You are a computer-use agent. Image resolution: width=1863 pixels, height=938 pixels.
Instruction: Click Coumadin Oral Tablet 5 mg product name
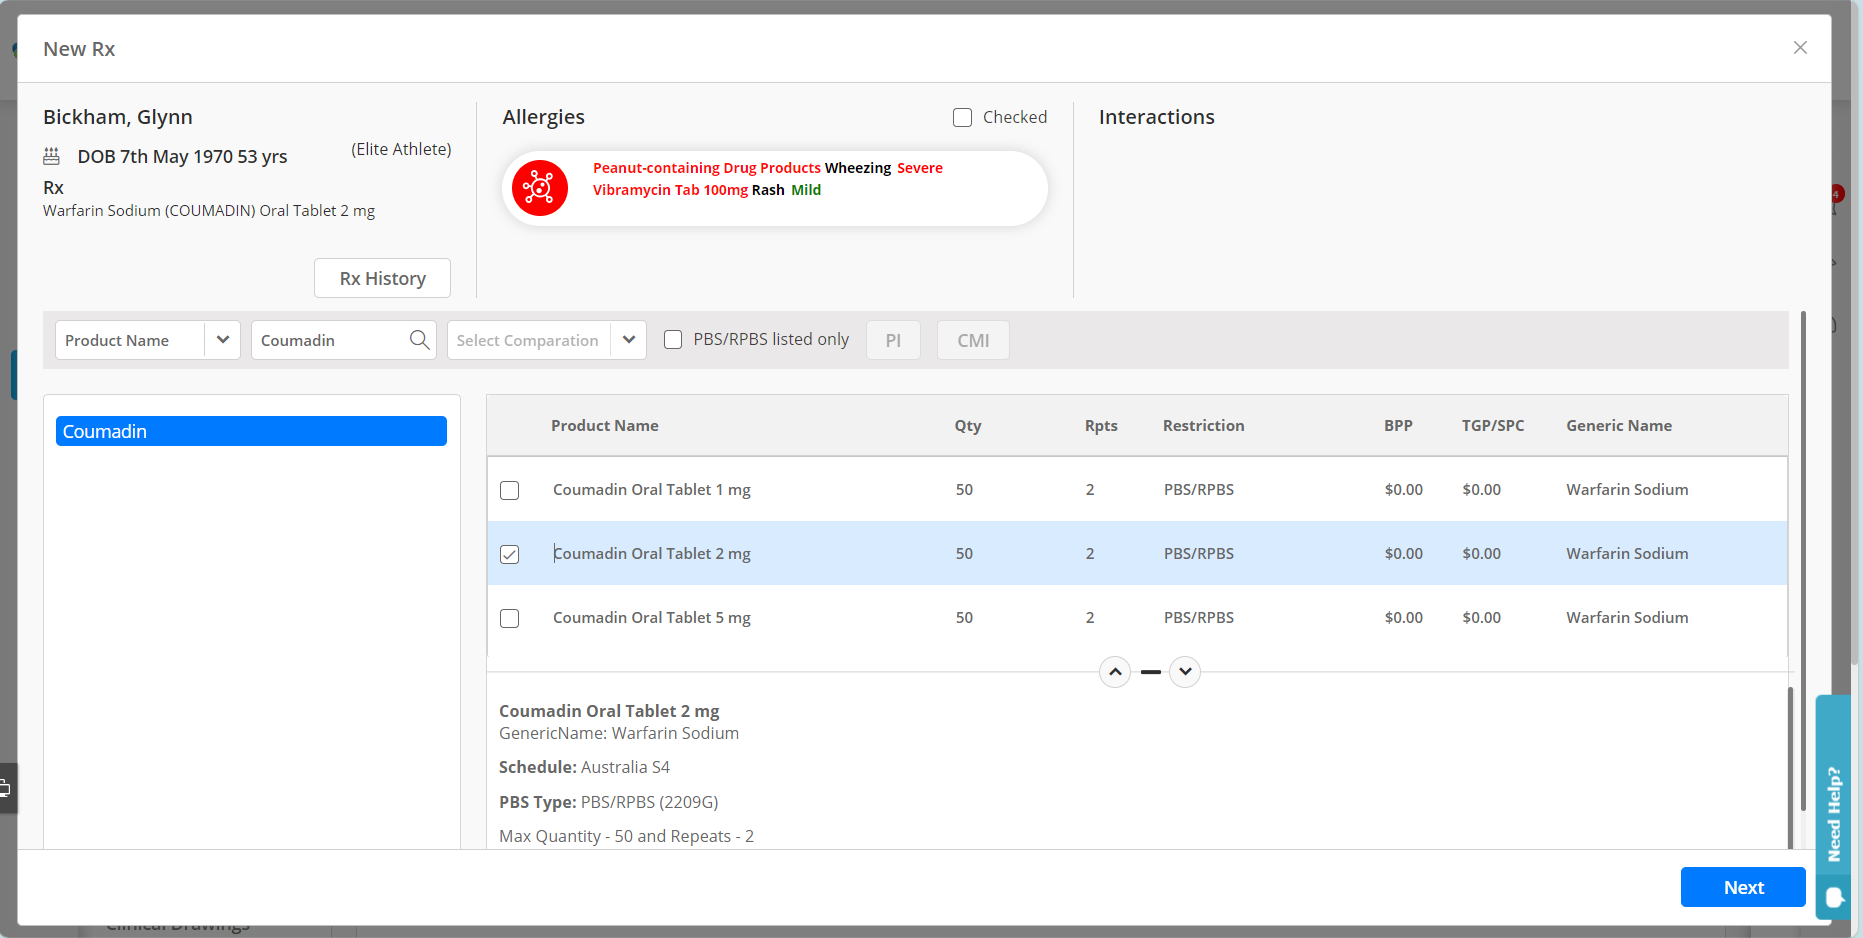[652, 618]
